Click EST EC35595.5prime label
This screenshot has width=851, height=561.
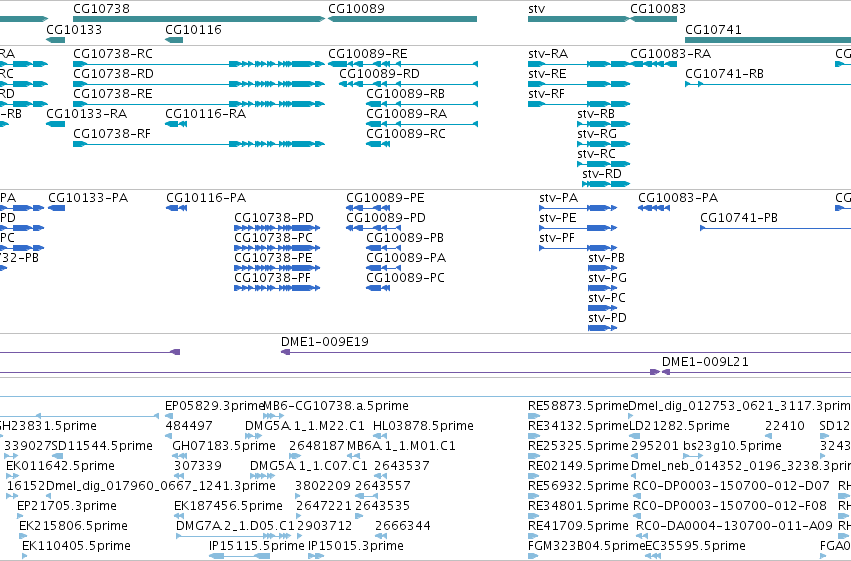click(x=695, y=545)
